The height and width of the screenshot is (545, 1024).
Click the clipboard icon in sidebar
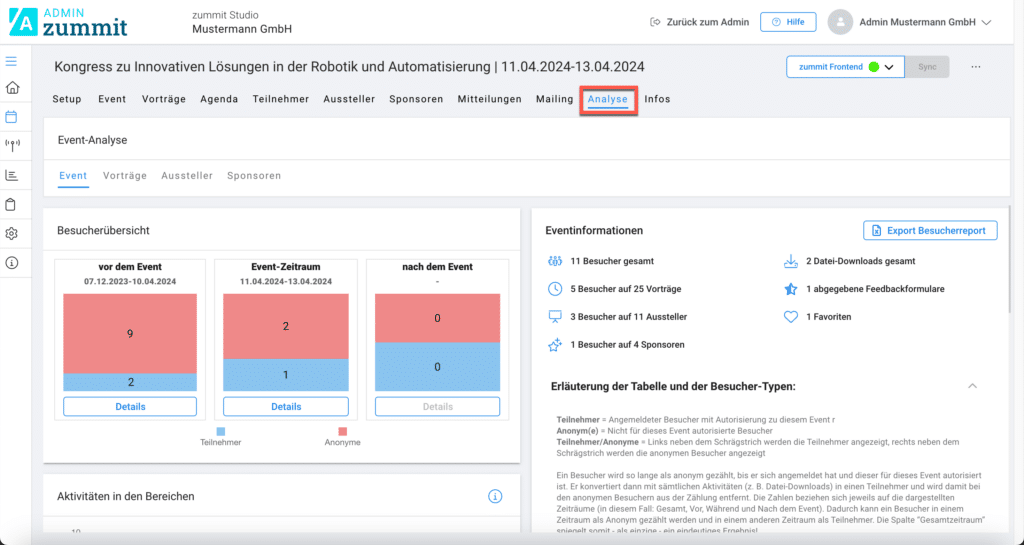tap(12, 204)
